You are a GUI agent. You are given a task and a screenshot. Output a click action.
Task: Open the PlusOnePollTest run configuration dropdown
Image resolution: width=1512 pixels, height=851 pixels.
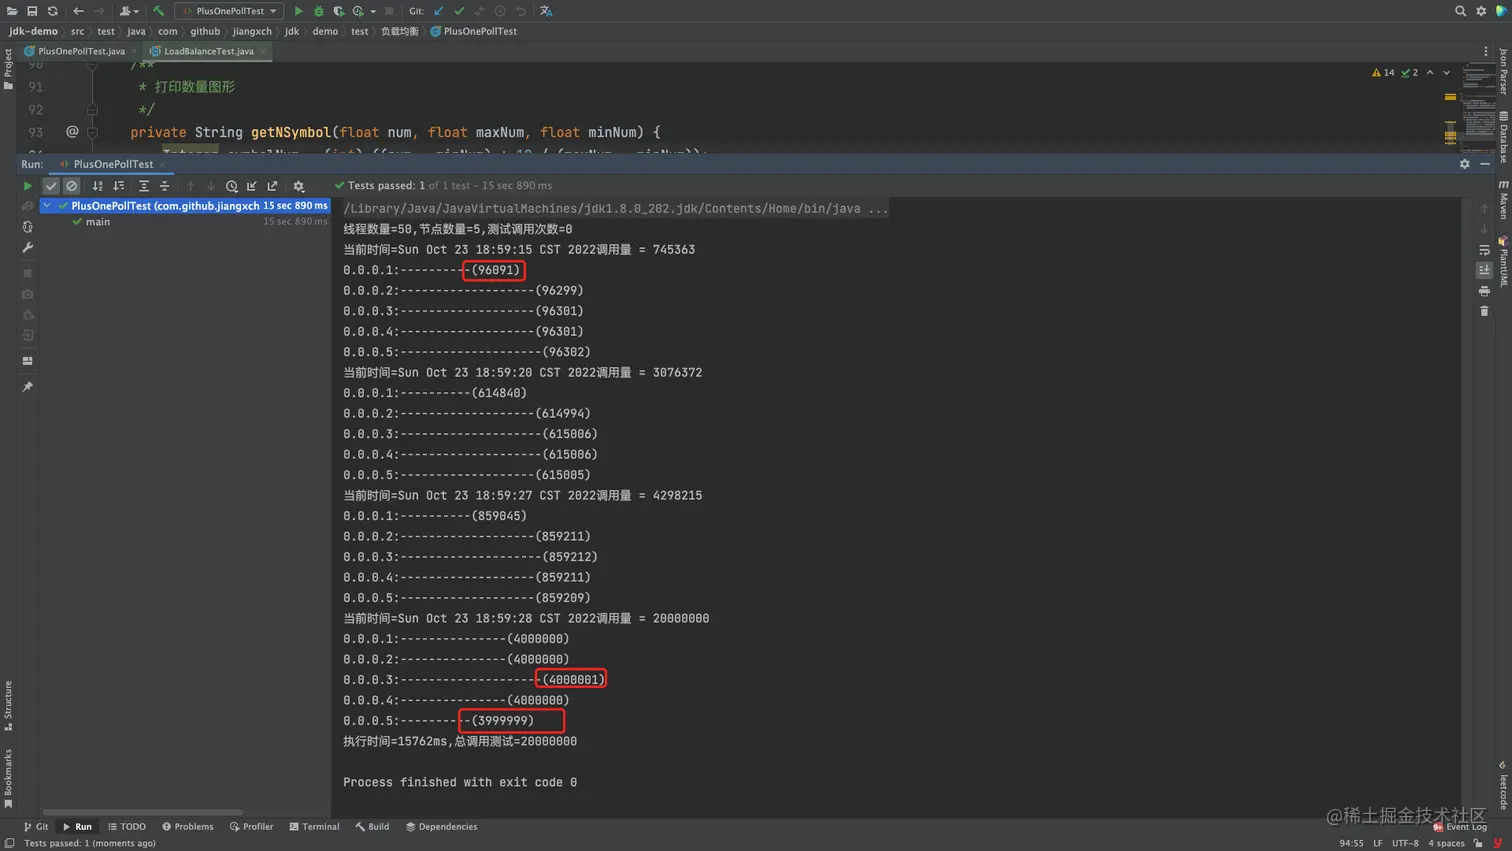[229, 11]
